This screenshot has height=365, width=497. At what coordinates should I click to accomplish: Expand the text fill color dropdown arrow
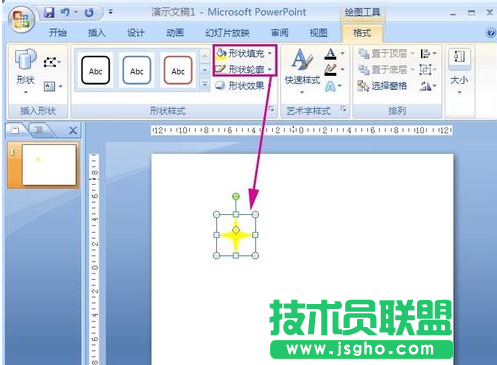pyautogui.click(x=342, y=53)
